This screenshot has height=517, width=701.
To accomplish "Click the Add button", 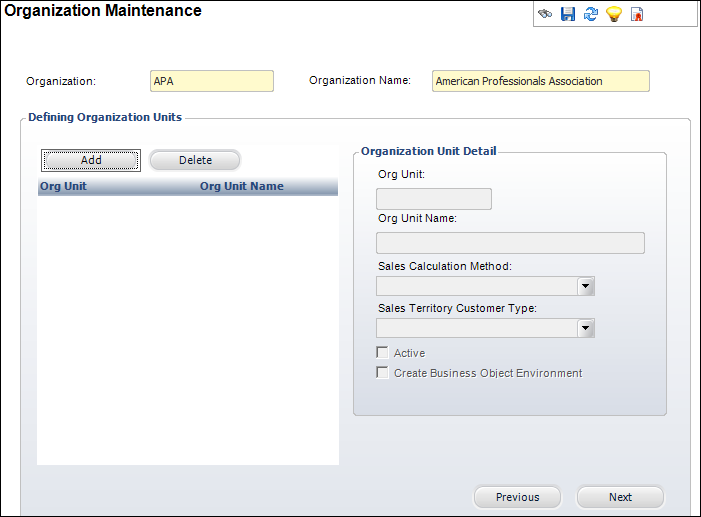I will coord(91,160).
